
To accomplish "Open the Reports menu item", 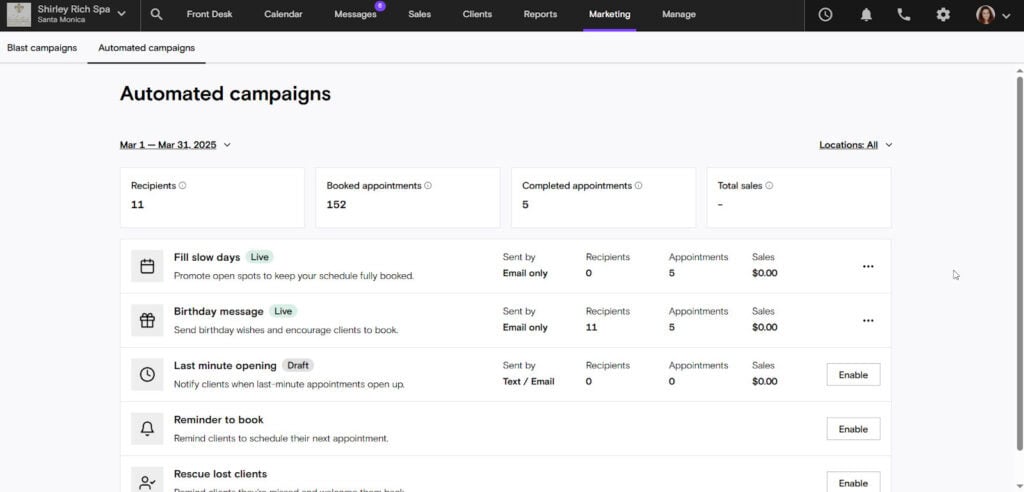I will click(x=540, y=14).
